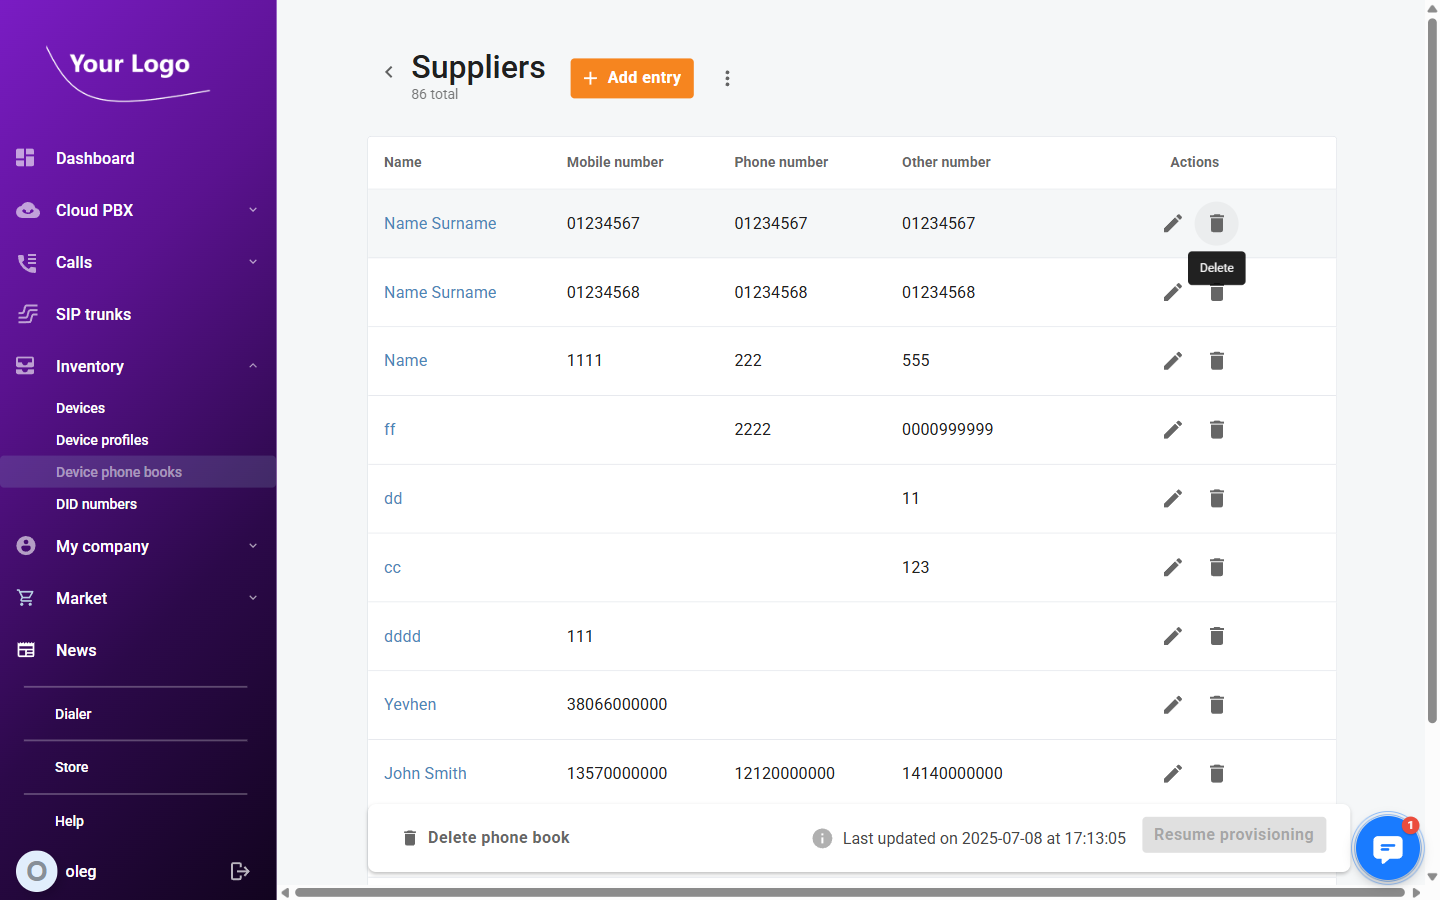The height and width of the screenshot is (900, 1440).
Task: Go to Device profiles
Action: [102, 440]
